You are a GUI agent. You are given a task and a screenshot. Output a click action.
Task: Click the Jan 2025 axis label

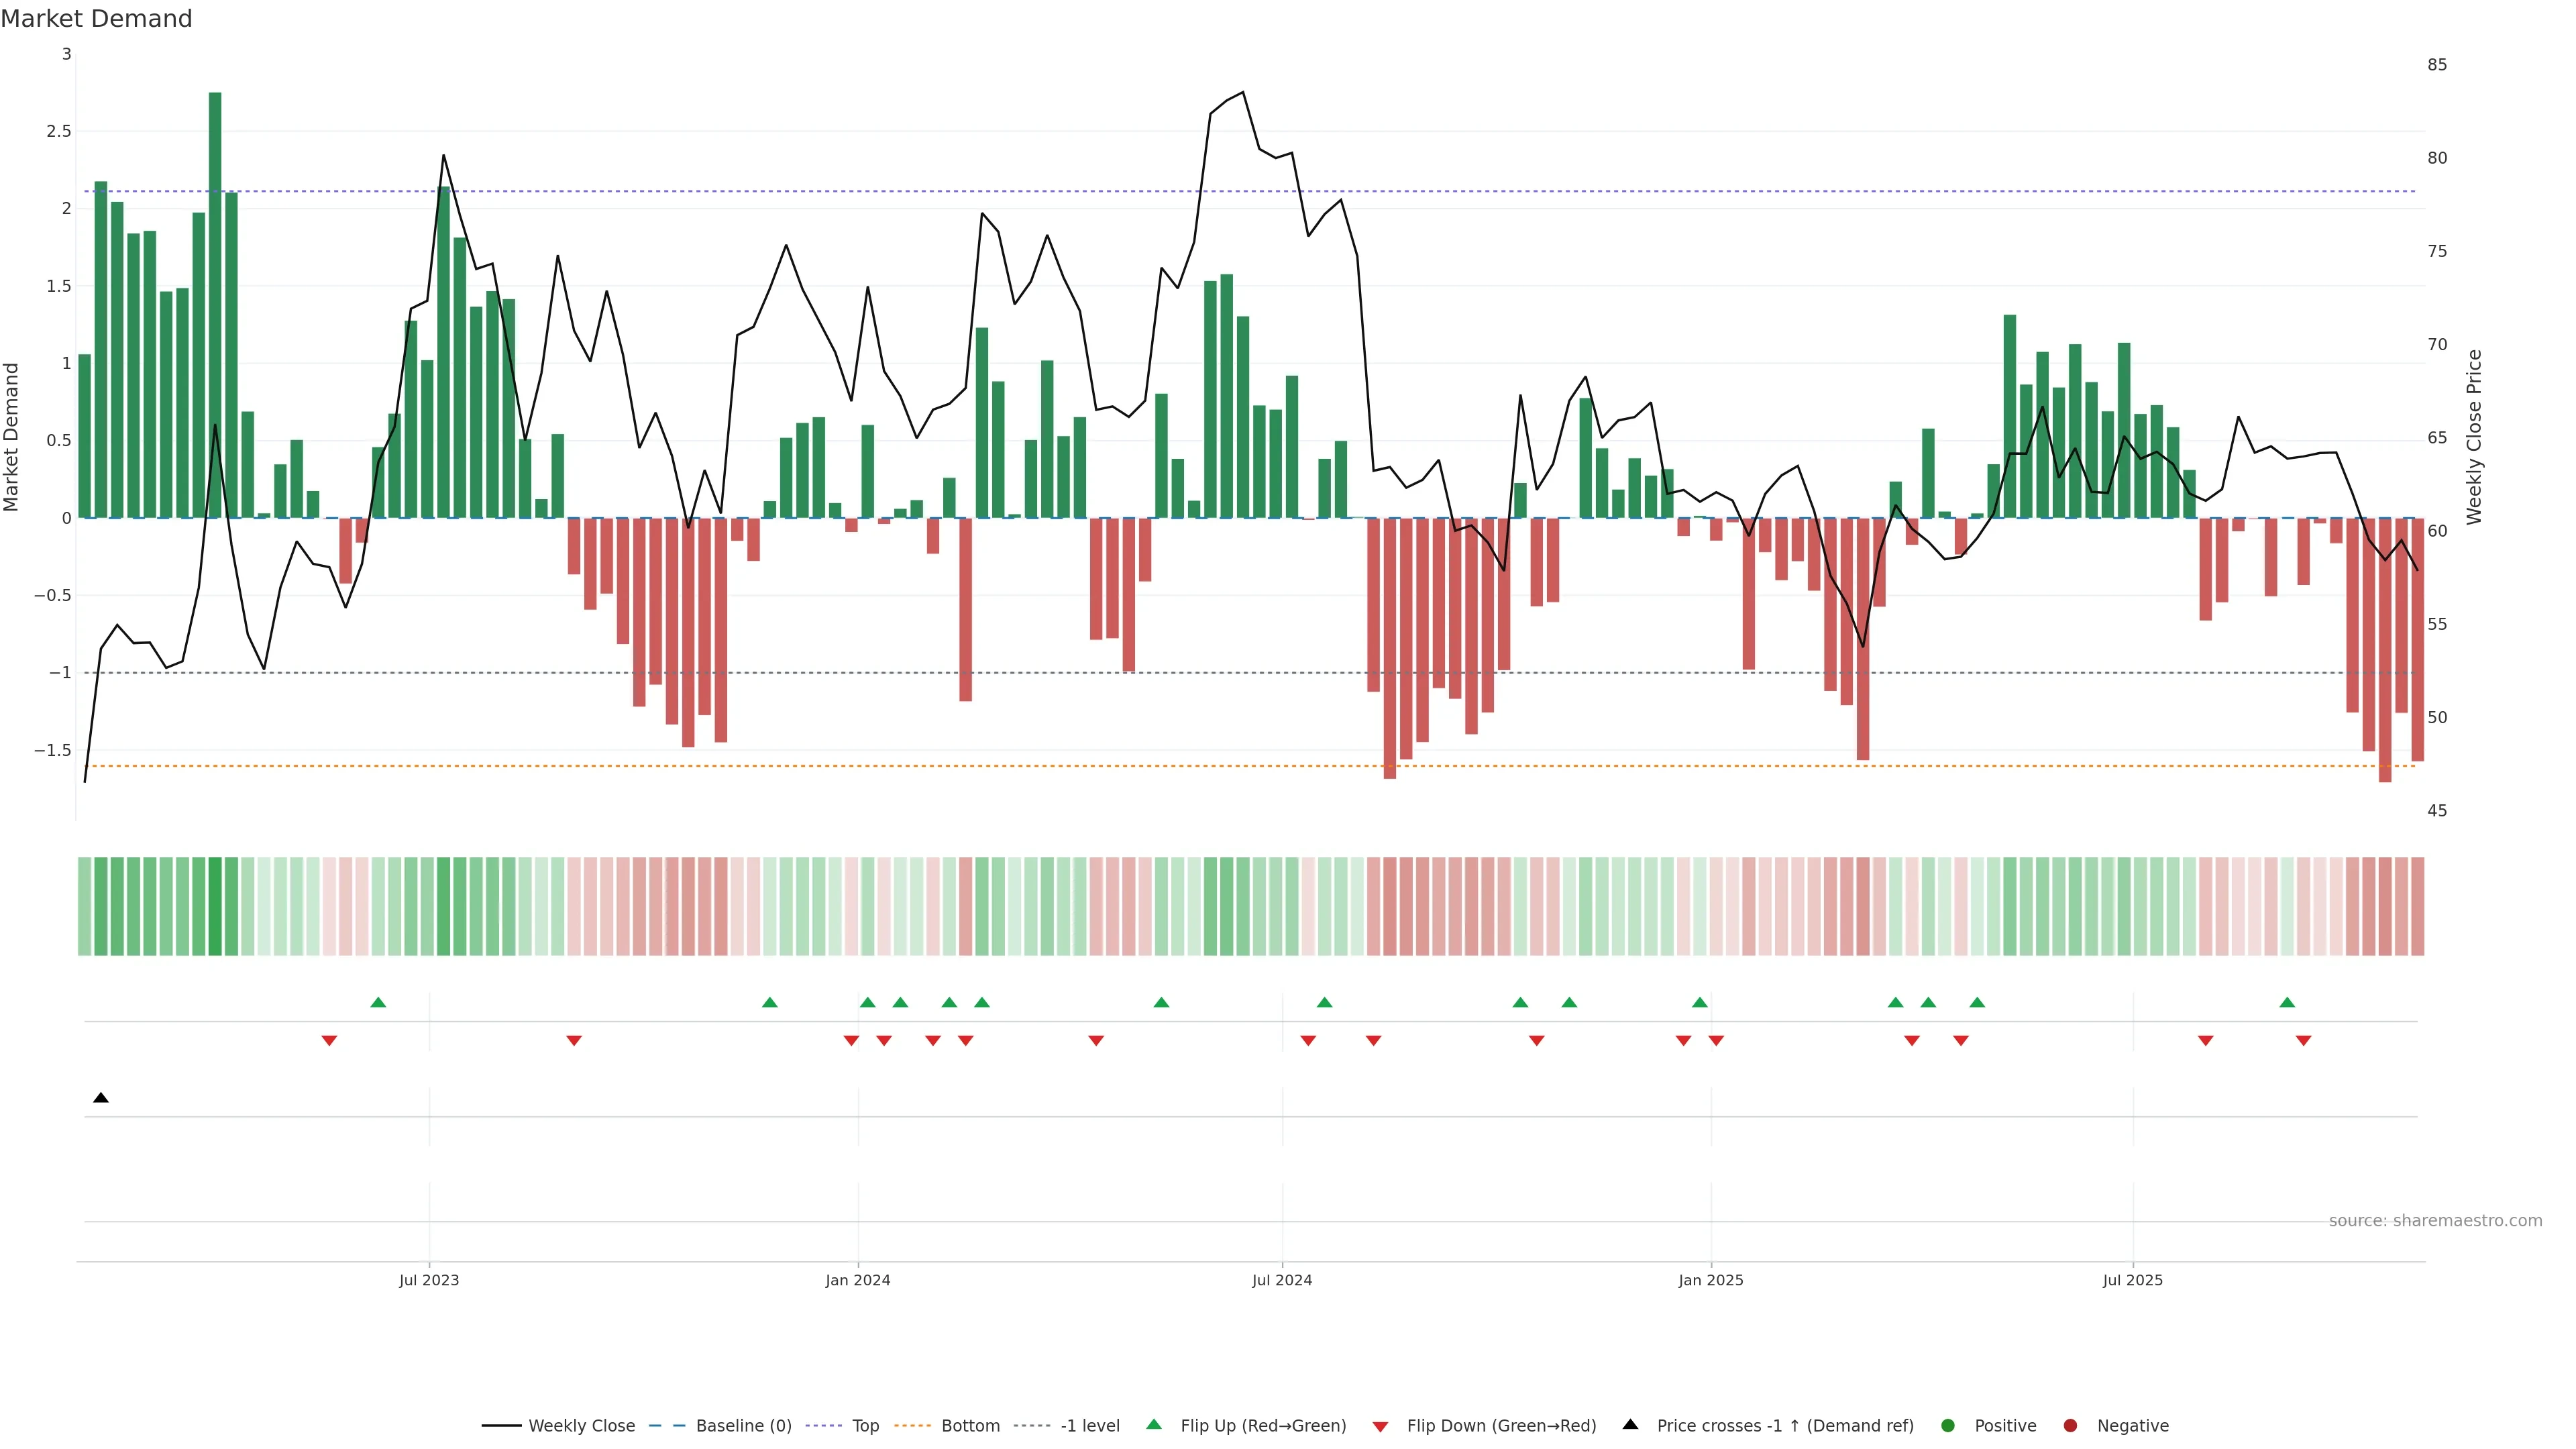pyautogui.click(x=1710, y=1280)
